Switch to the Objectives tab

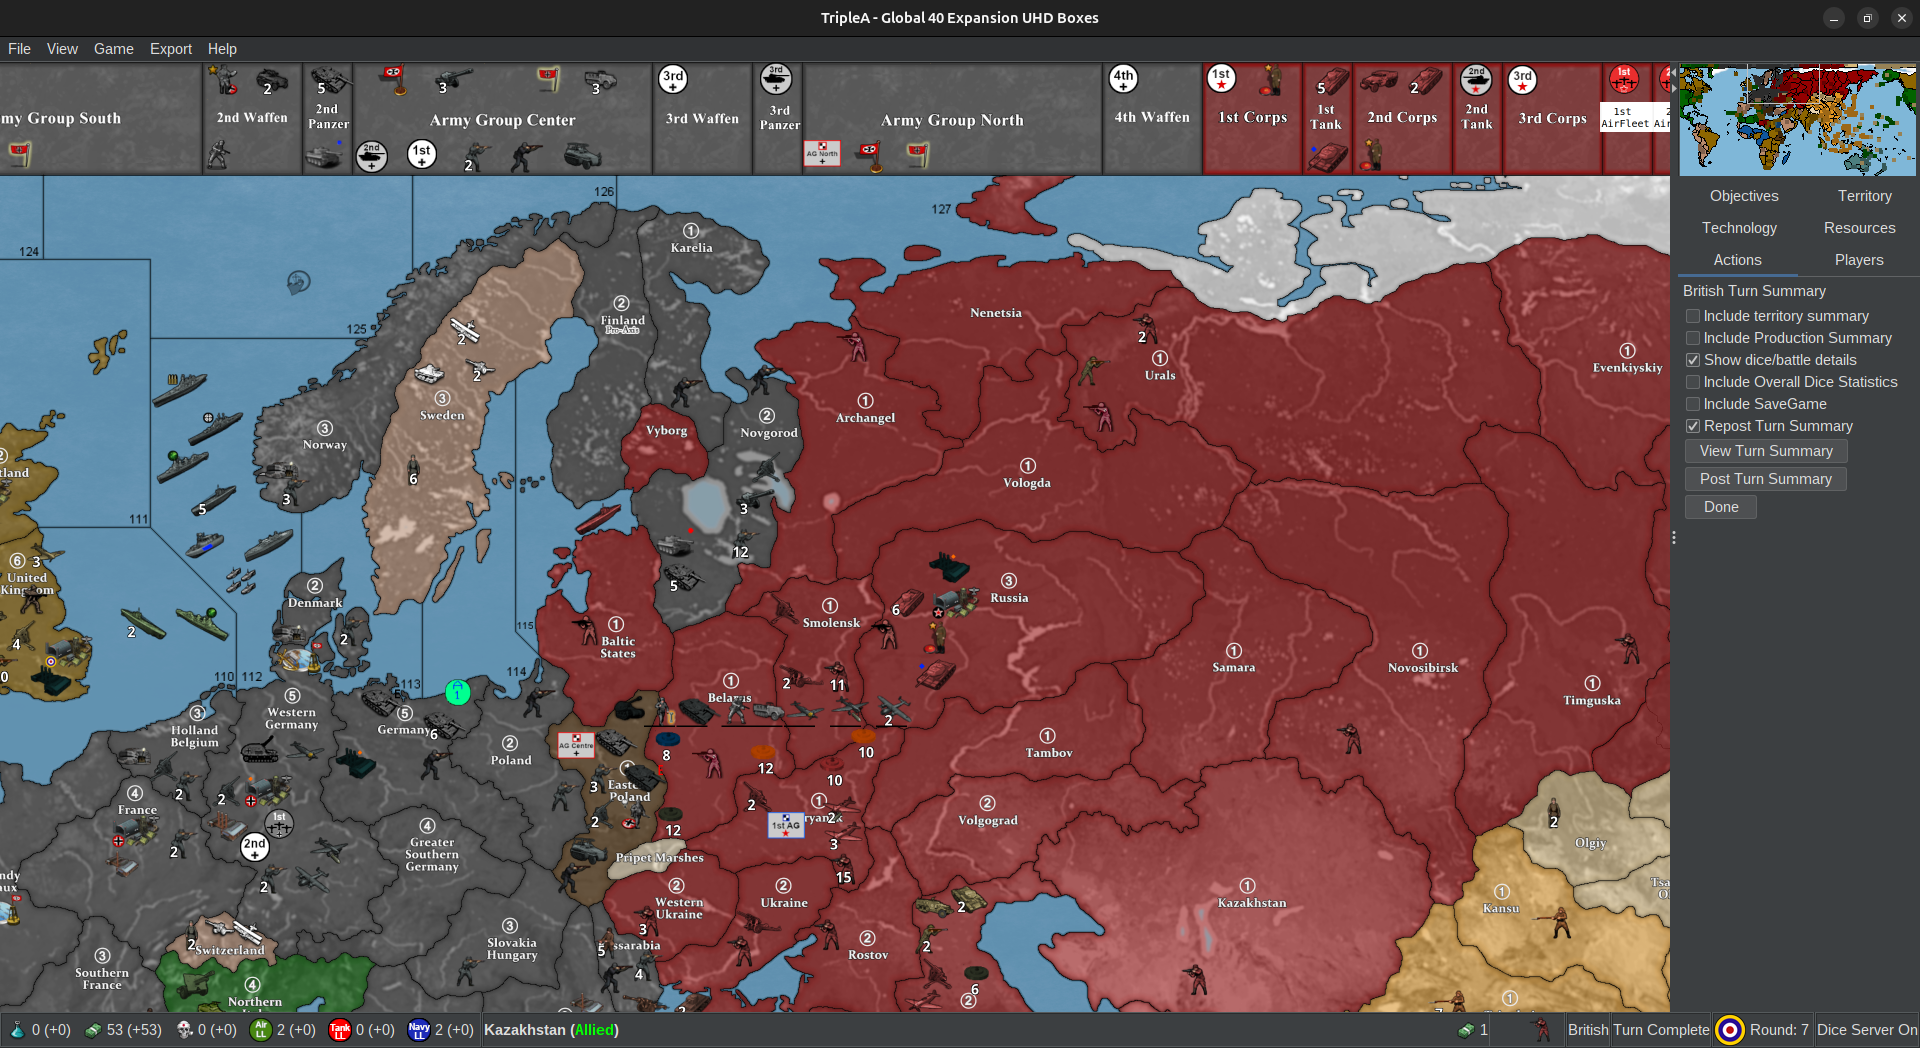point(1744,196)
